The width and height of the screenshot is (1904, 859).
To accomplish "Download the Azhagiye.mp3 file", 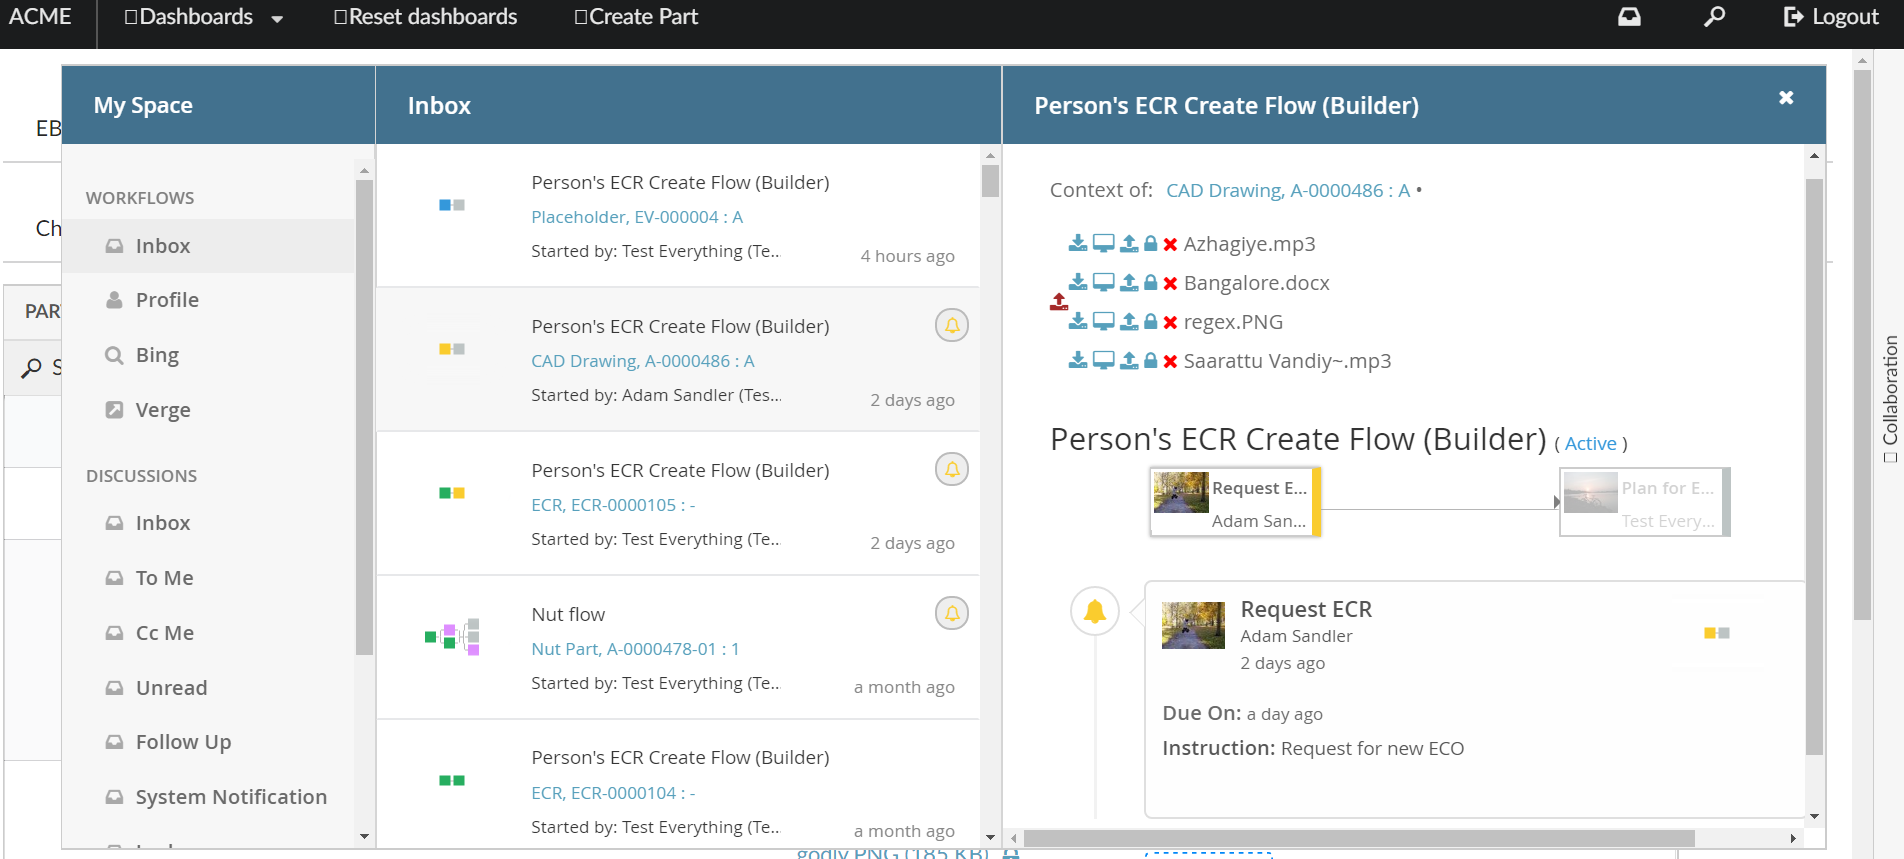I will (1077, 244).
